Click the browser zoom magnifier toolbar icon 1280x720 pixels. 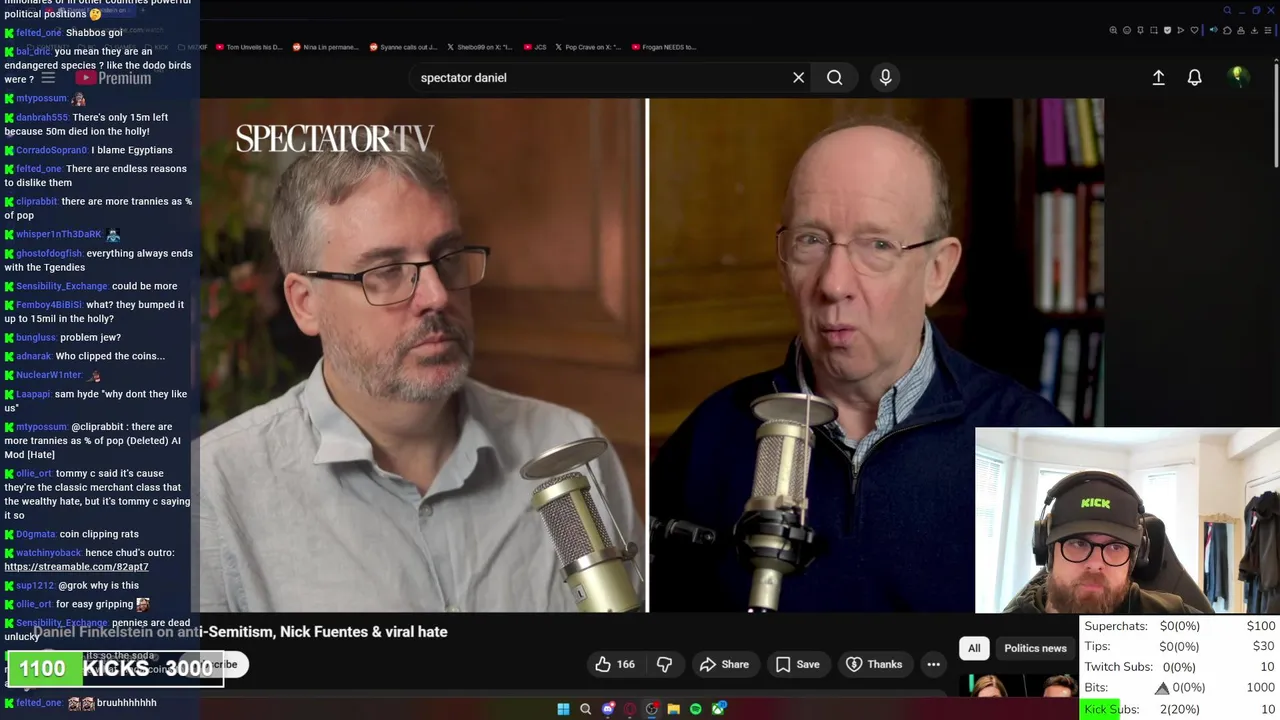(x=1113, y=30)
